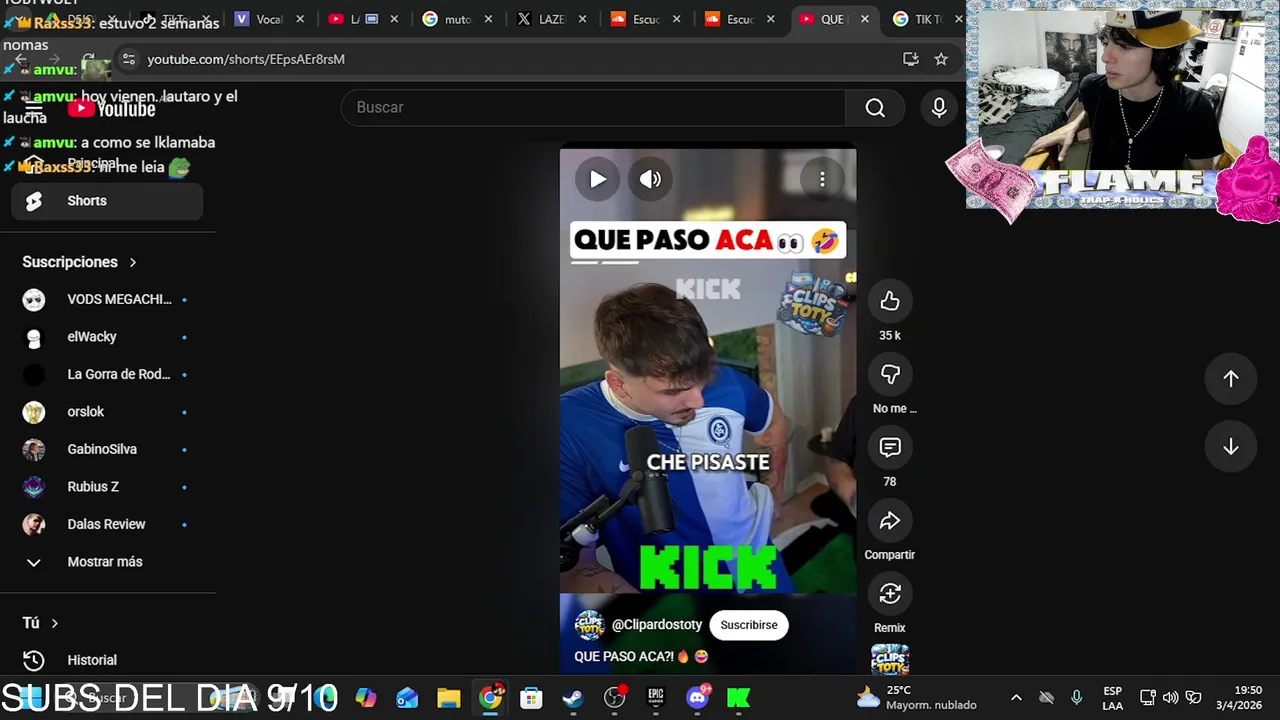Open the Shorts section in sidebar
Viewport: 1280px width, 720px height.
point(107,201)
